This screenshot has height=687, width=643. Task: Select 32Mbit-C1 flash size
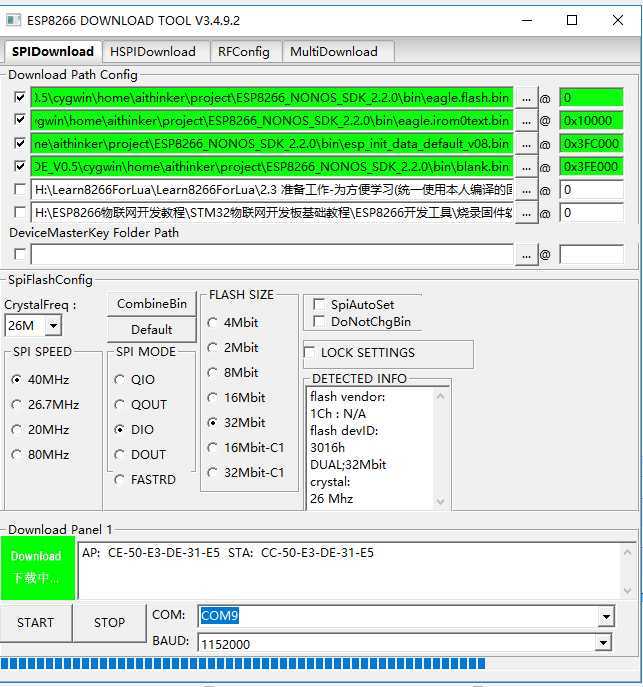coord(245,472)
